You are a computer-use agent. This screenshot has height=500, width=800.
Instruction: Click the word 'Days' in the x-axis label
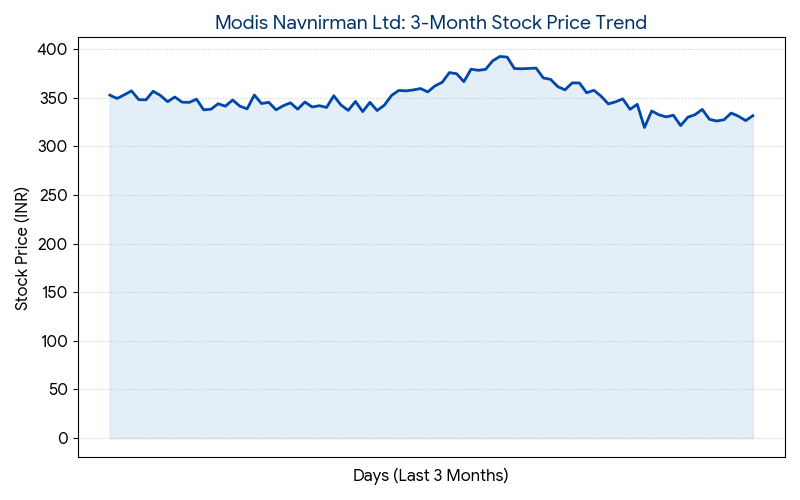370,475
